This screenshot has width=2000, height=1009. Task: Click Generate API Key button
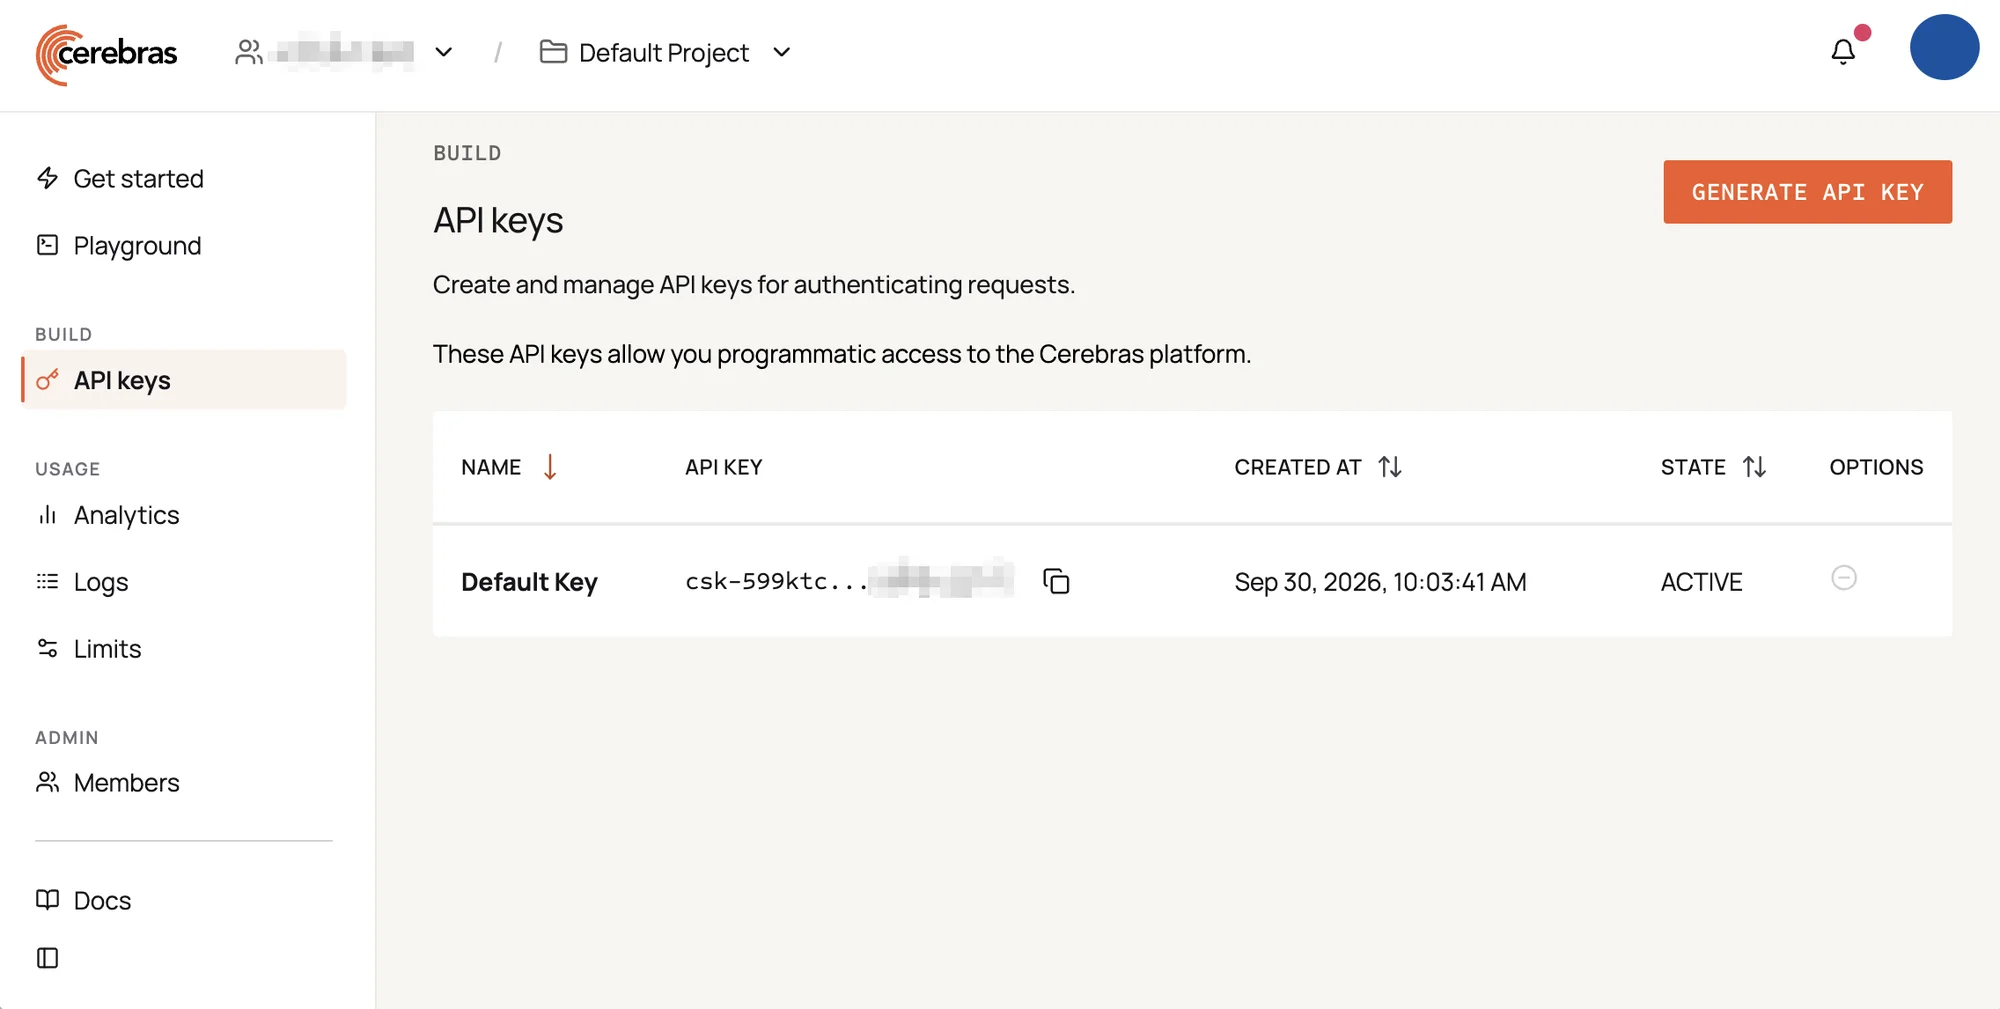tap(1807, 192)
